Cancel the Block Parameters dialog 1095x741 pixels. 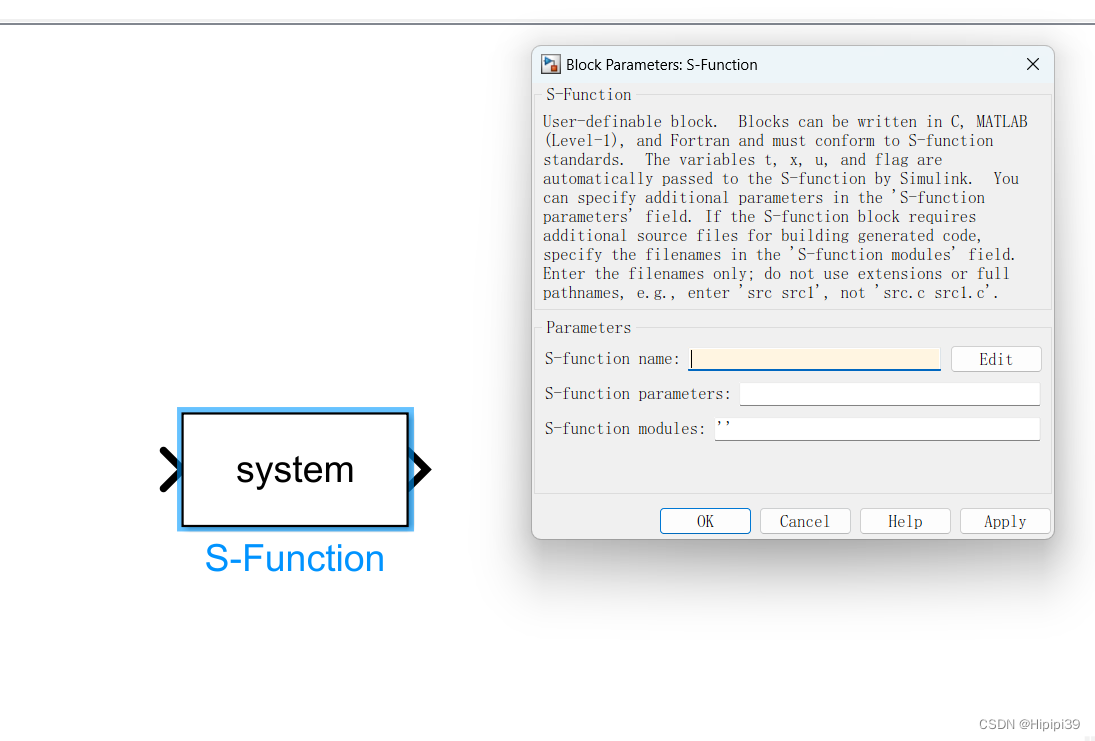[x=805, y=520]
